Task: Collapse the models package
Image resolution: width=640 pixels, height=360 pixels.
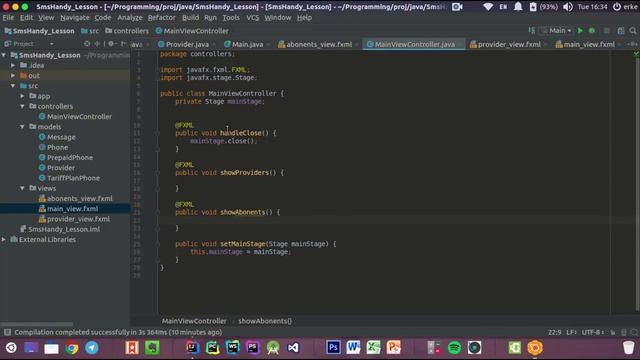Action: click(x=22, y=127)
